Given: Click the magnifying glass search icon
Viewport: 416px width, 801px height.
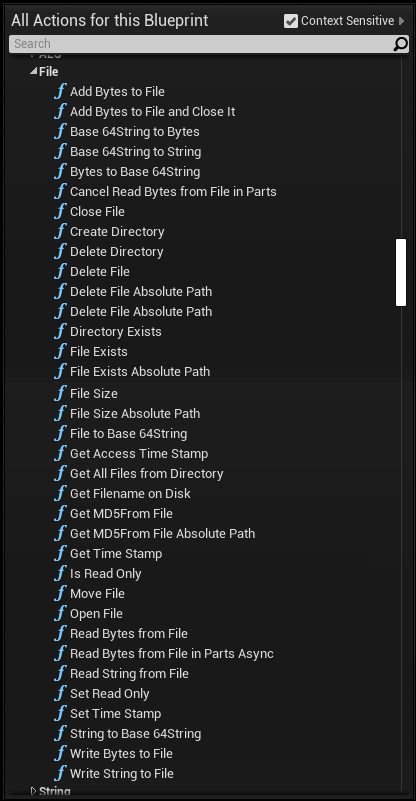Looking at the screenshot, I should point(400,44).
